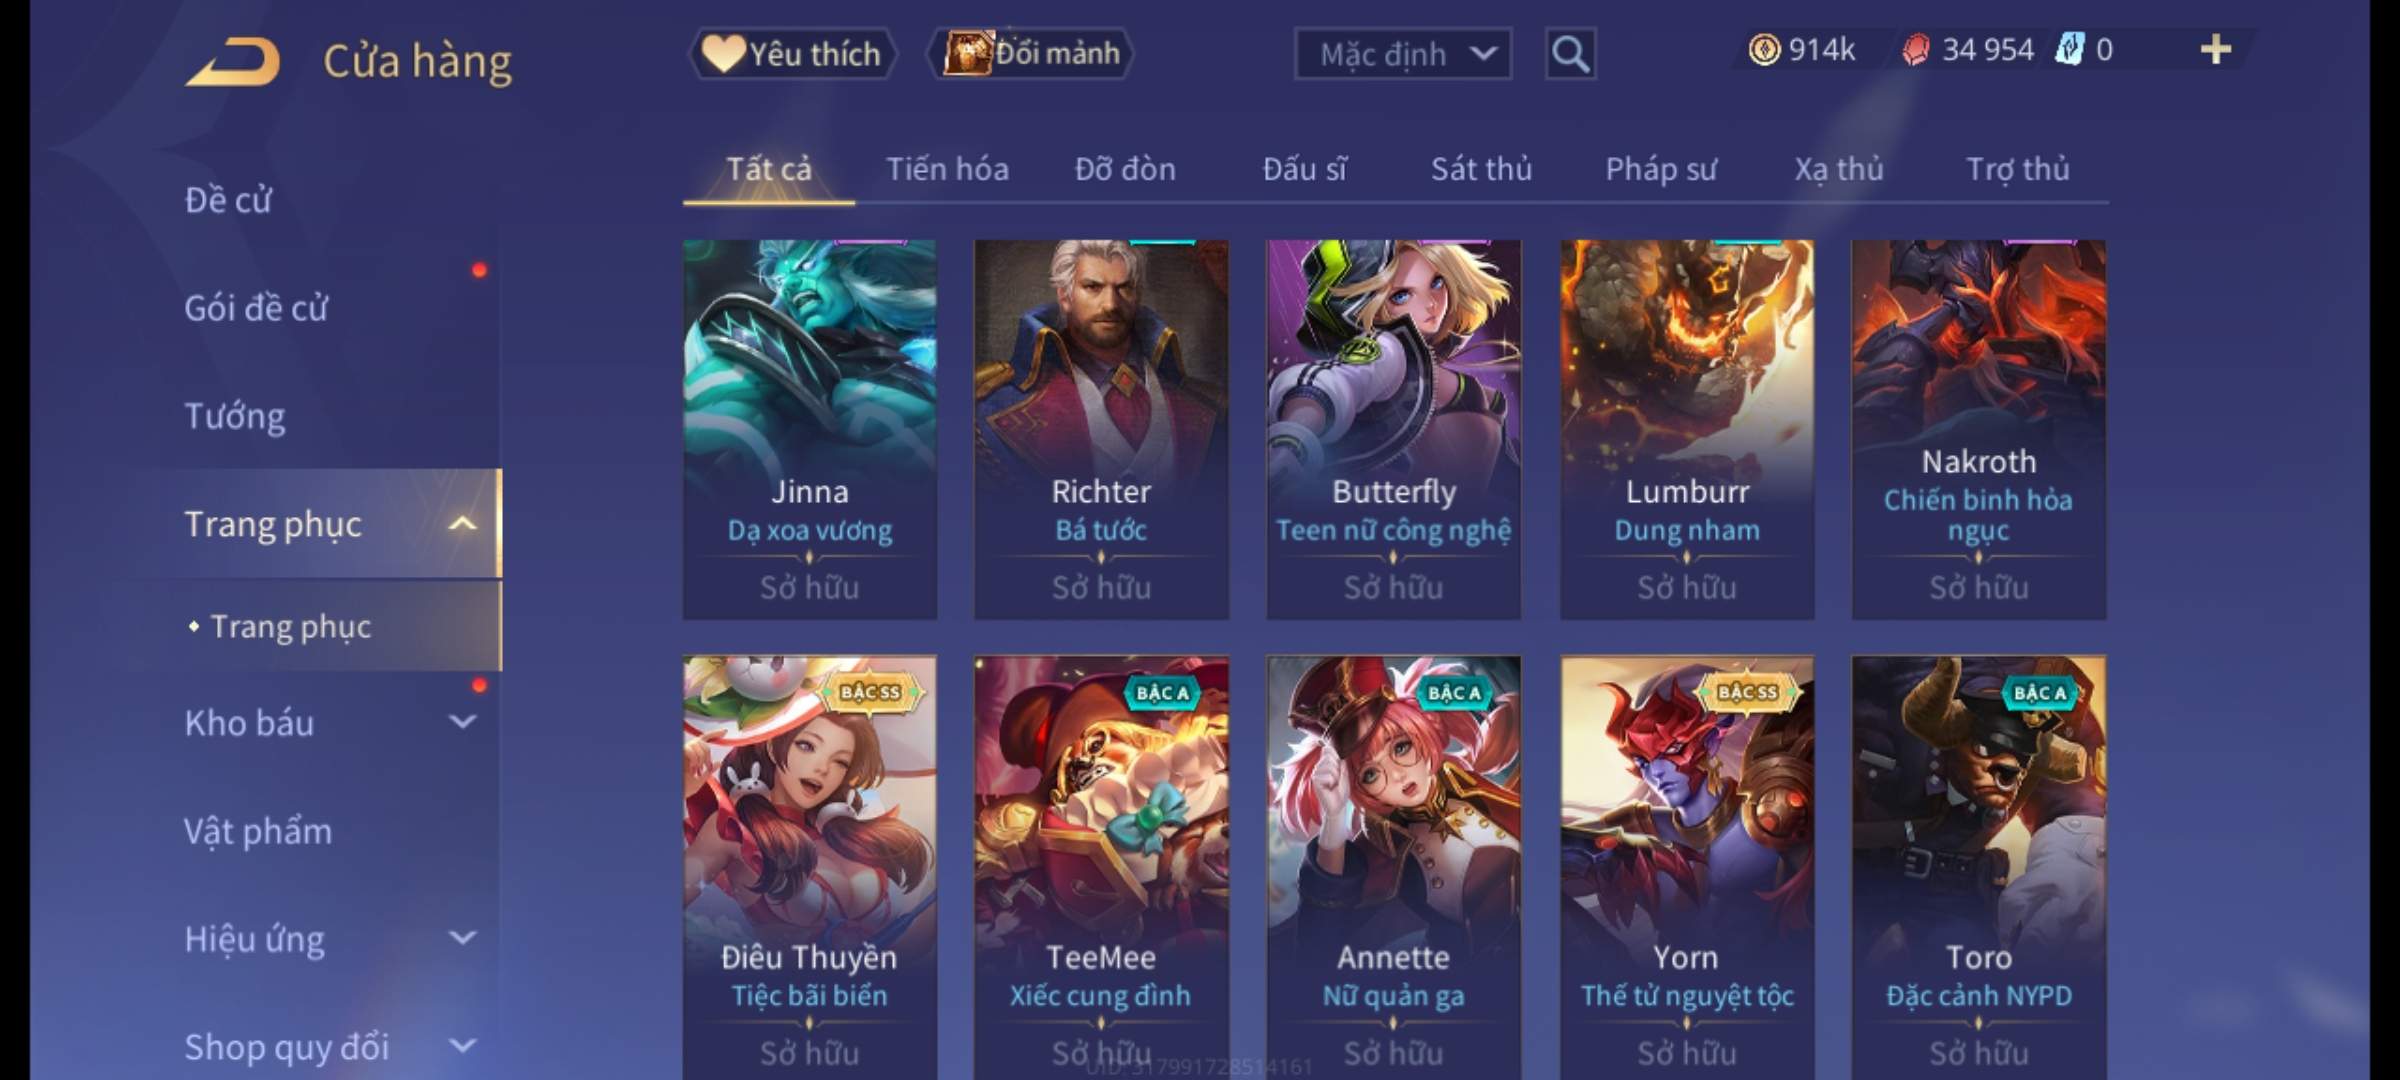
Task: Switch to the Sát thủ tab
Action: click(x=1481, y=169)
